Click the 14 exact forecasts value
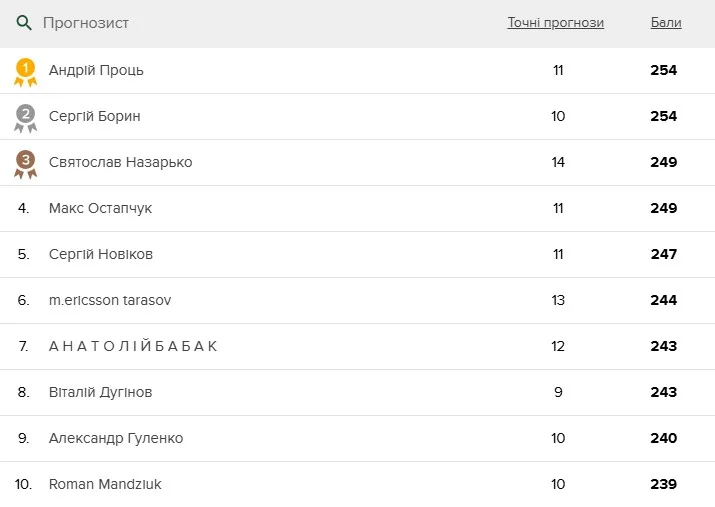 (558, 162)
